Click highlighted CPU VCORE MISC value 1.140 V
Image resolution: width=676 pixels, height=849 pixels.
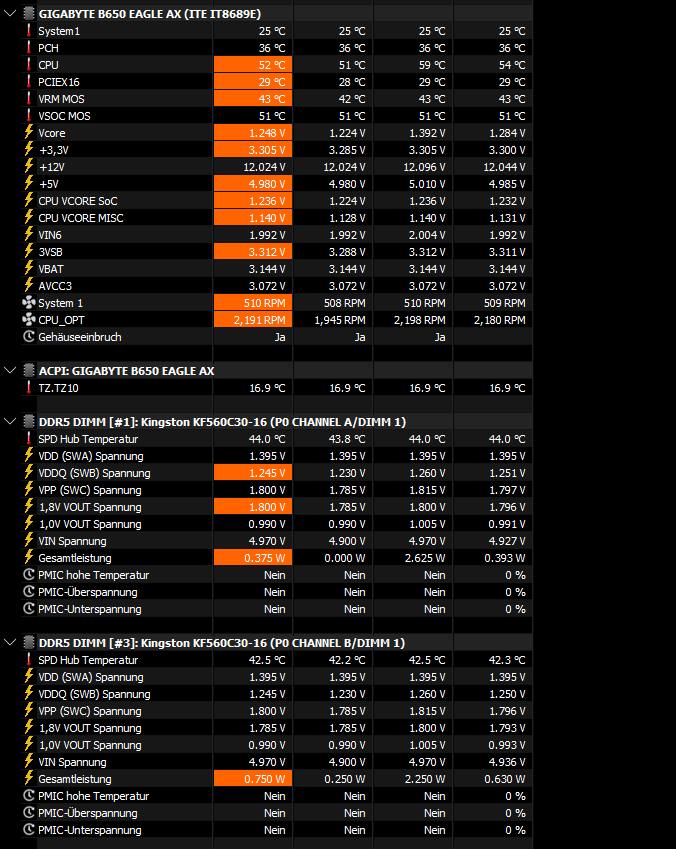pos(253,218)
